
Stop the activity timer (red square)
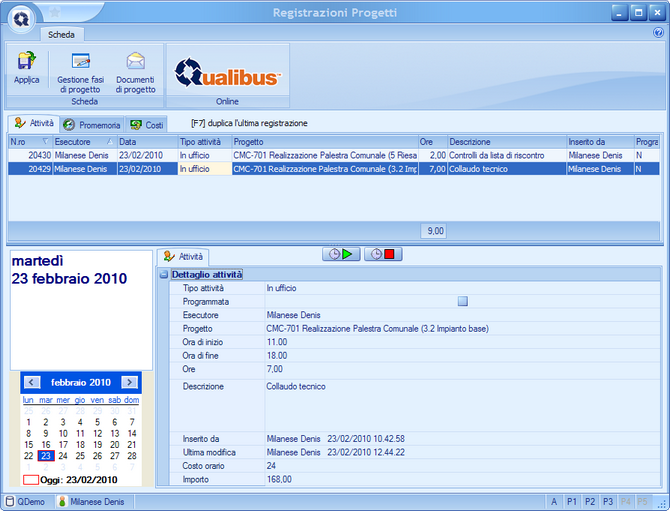[381, 254]
